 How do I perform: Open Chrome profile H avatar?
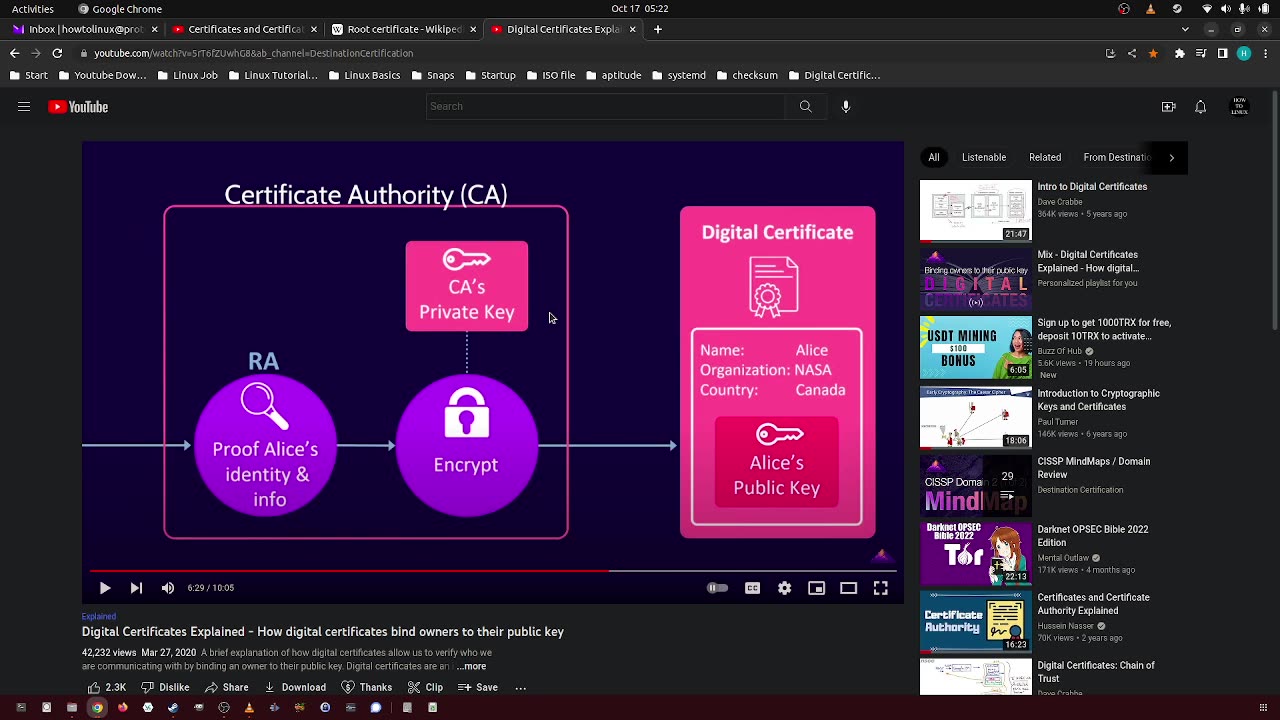pos(1244,53)
